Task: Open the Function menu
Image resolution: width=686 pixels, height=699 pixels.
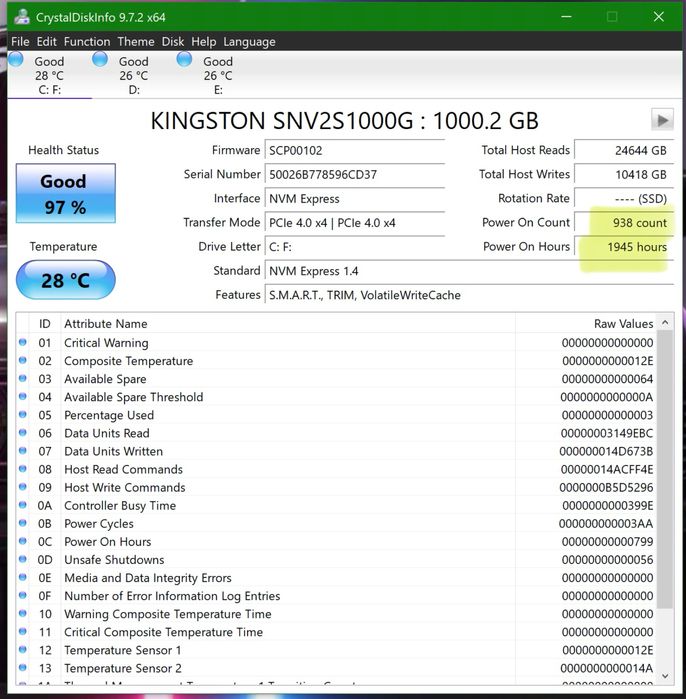Action: [x=87, y=41]
